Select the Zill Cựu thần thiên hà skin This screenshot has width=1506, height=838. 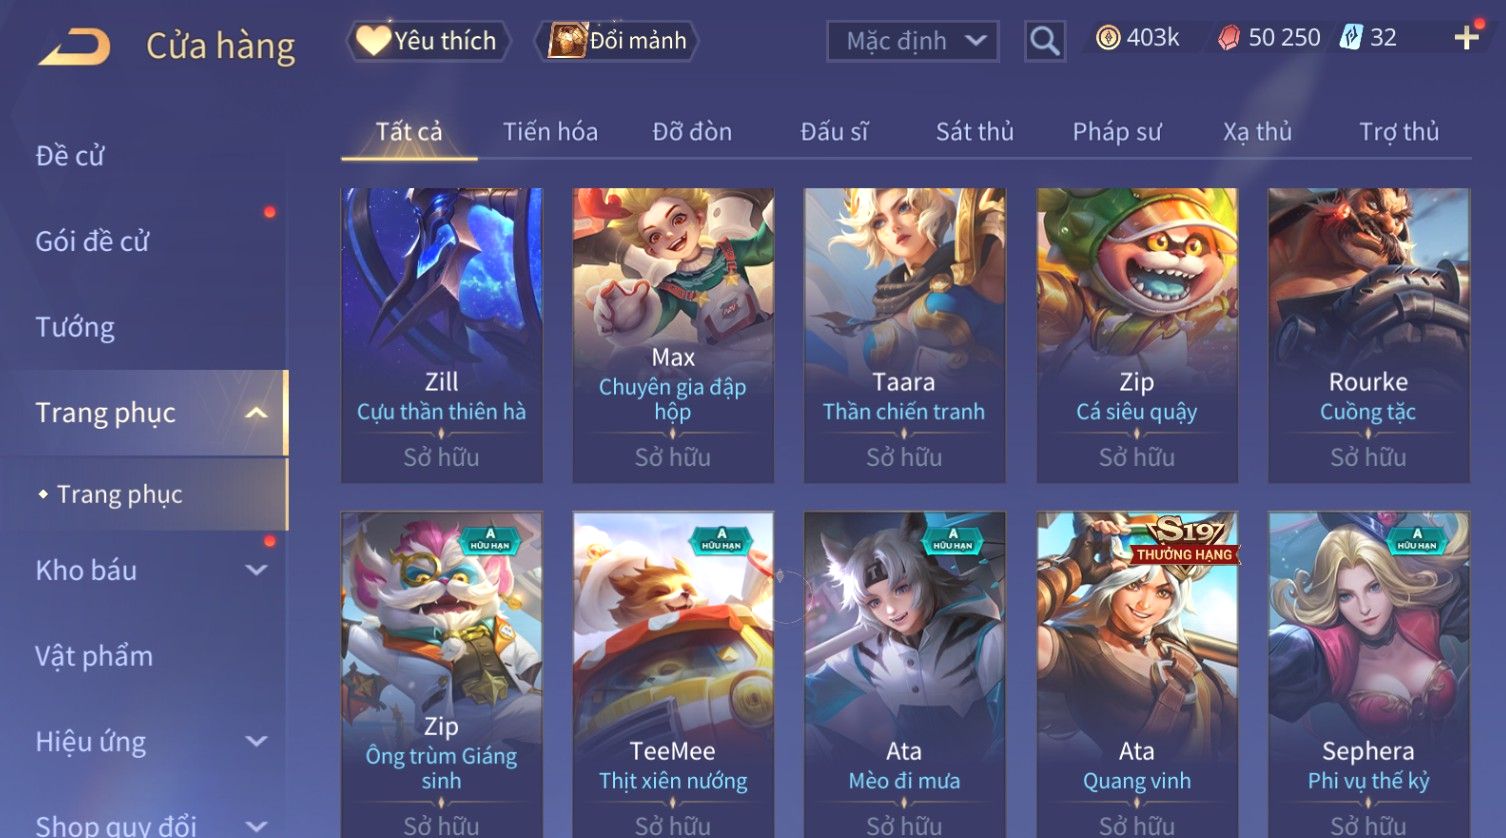441,335
